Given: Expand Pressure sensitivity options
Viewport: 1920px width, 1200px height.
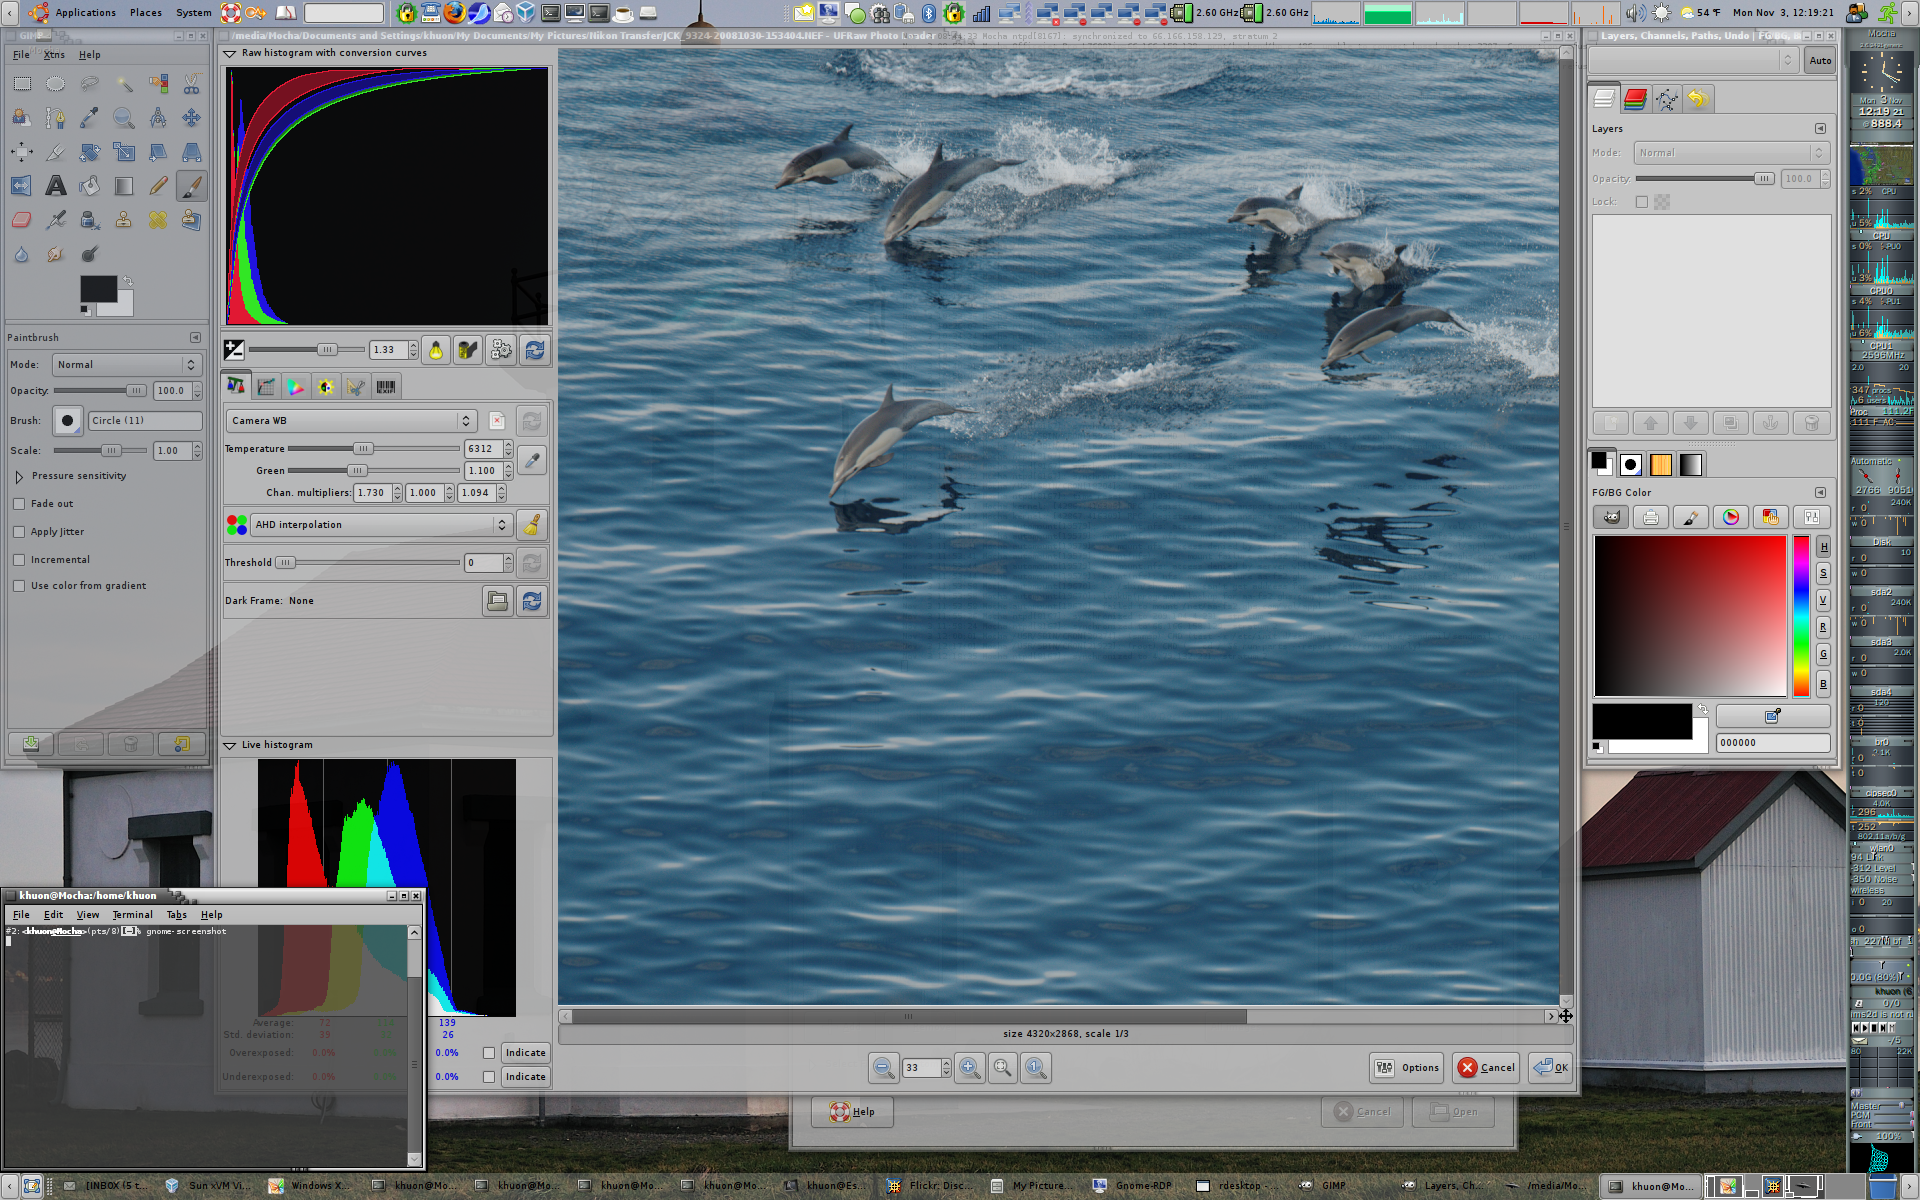Looking at the screenshot, I should click(x=19, y=477).
